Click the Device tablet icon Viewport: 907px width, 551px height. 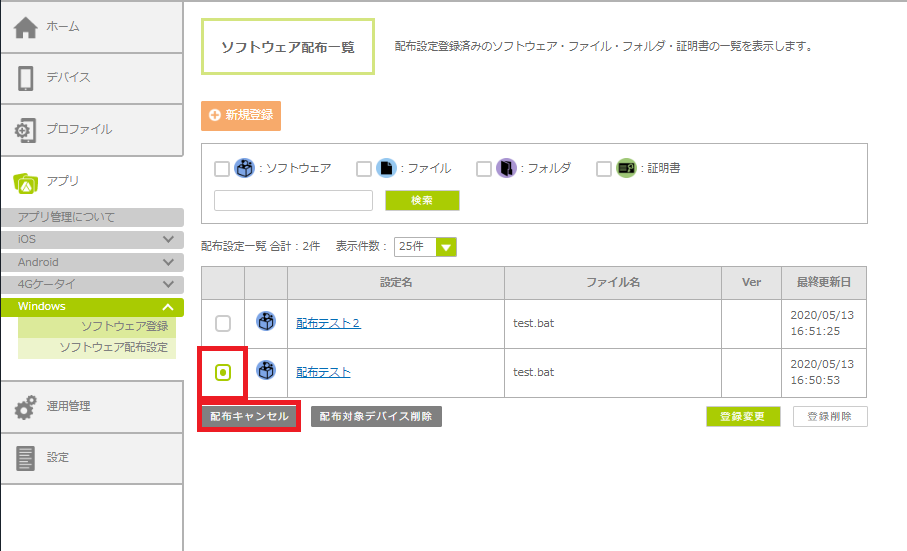(x=26, y=78)
